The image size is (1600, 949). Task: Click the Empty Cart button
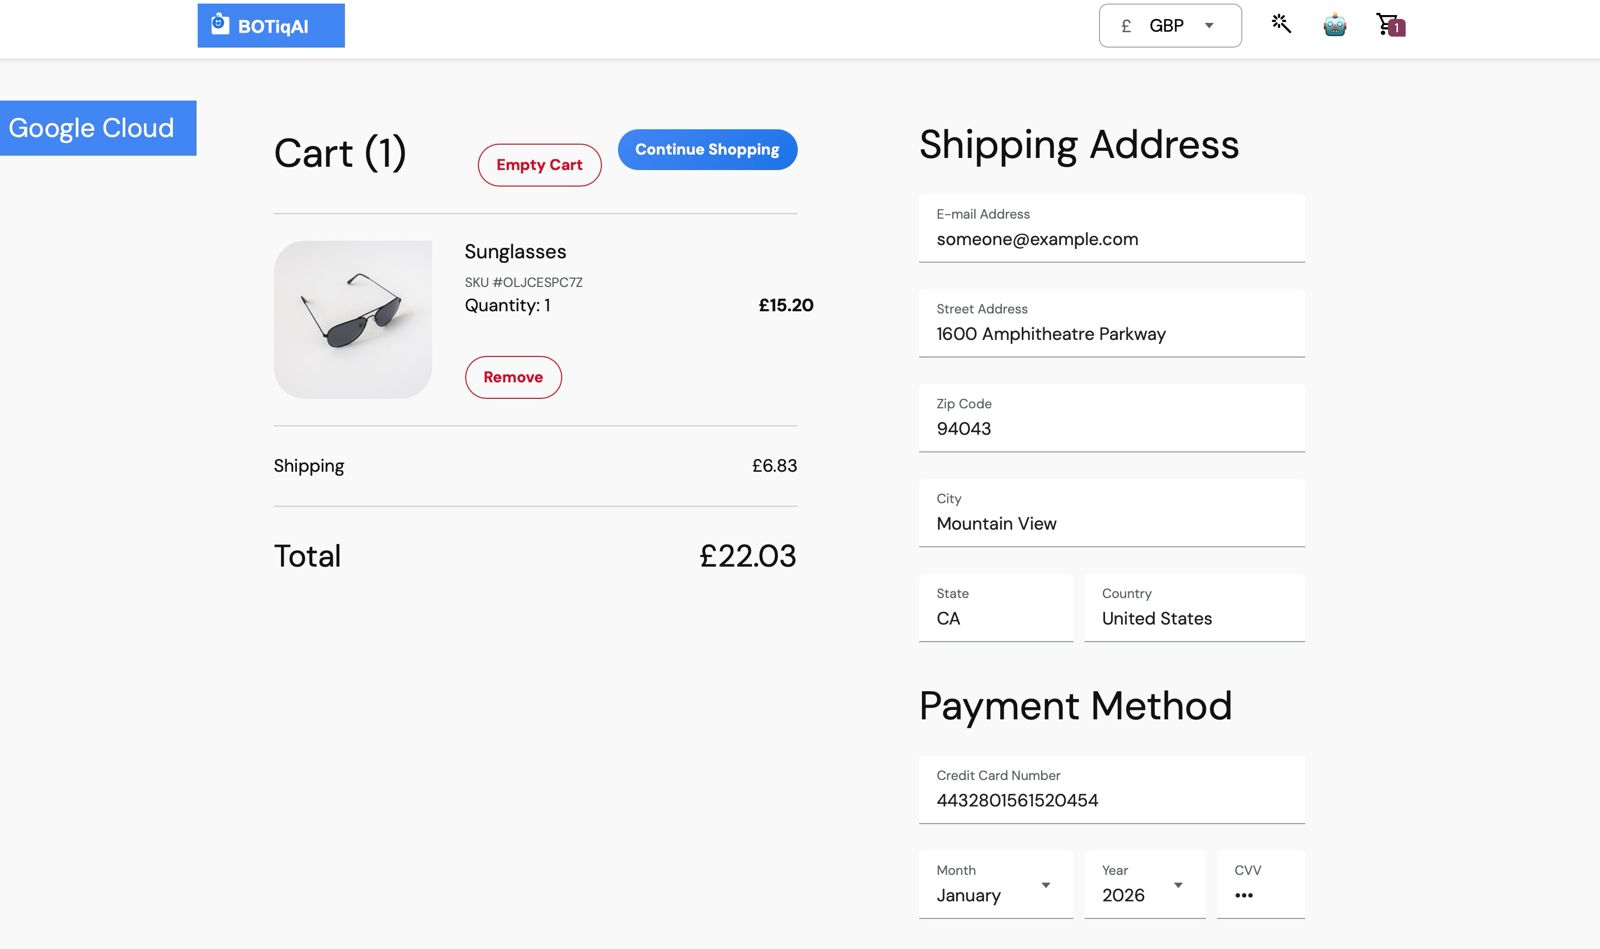(x=539, y=165)
